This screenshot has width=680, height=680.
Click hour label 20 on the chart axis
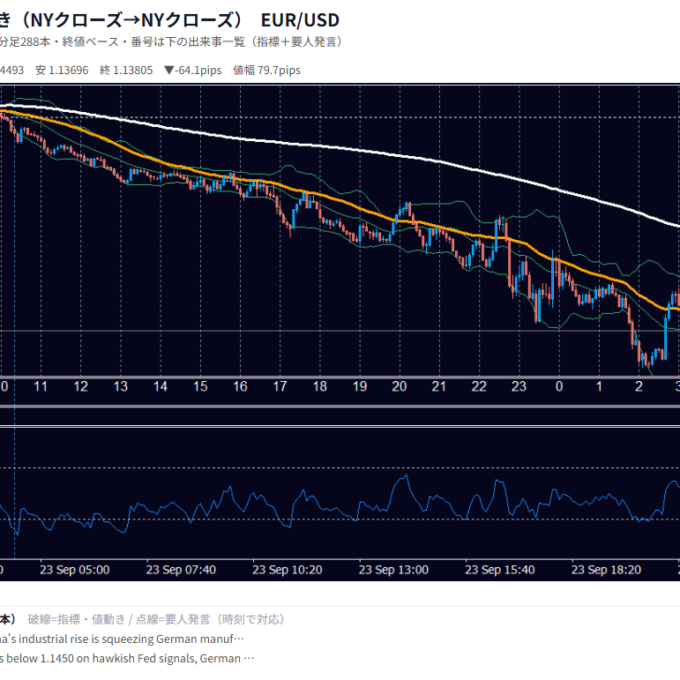pyautogui.click(x=399, y=386)
